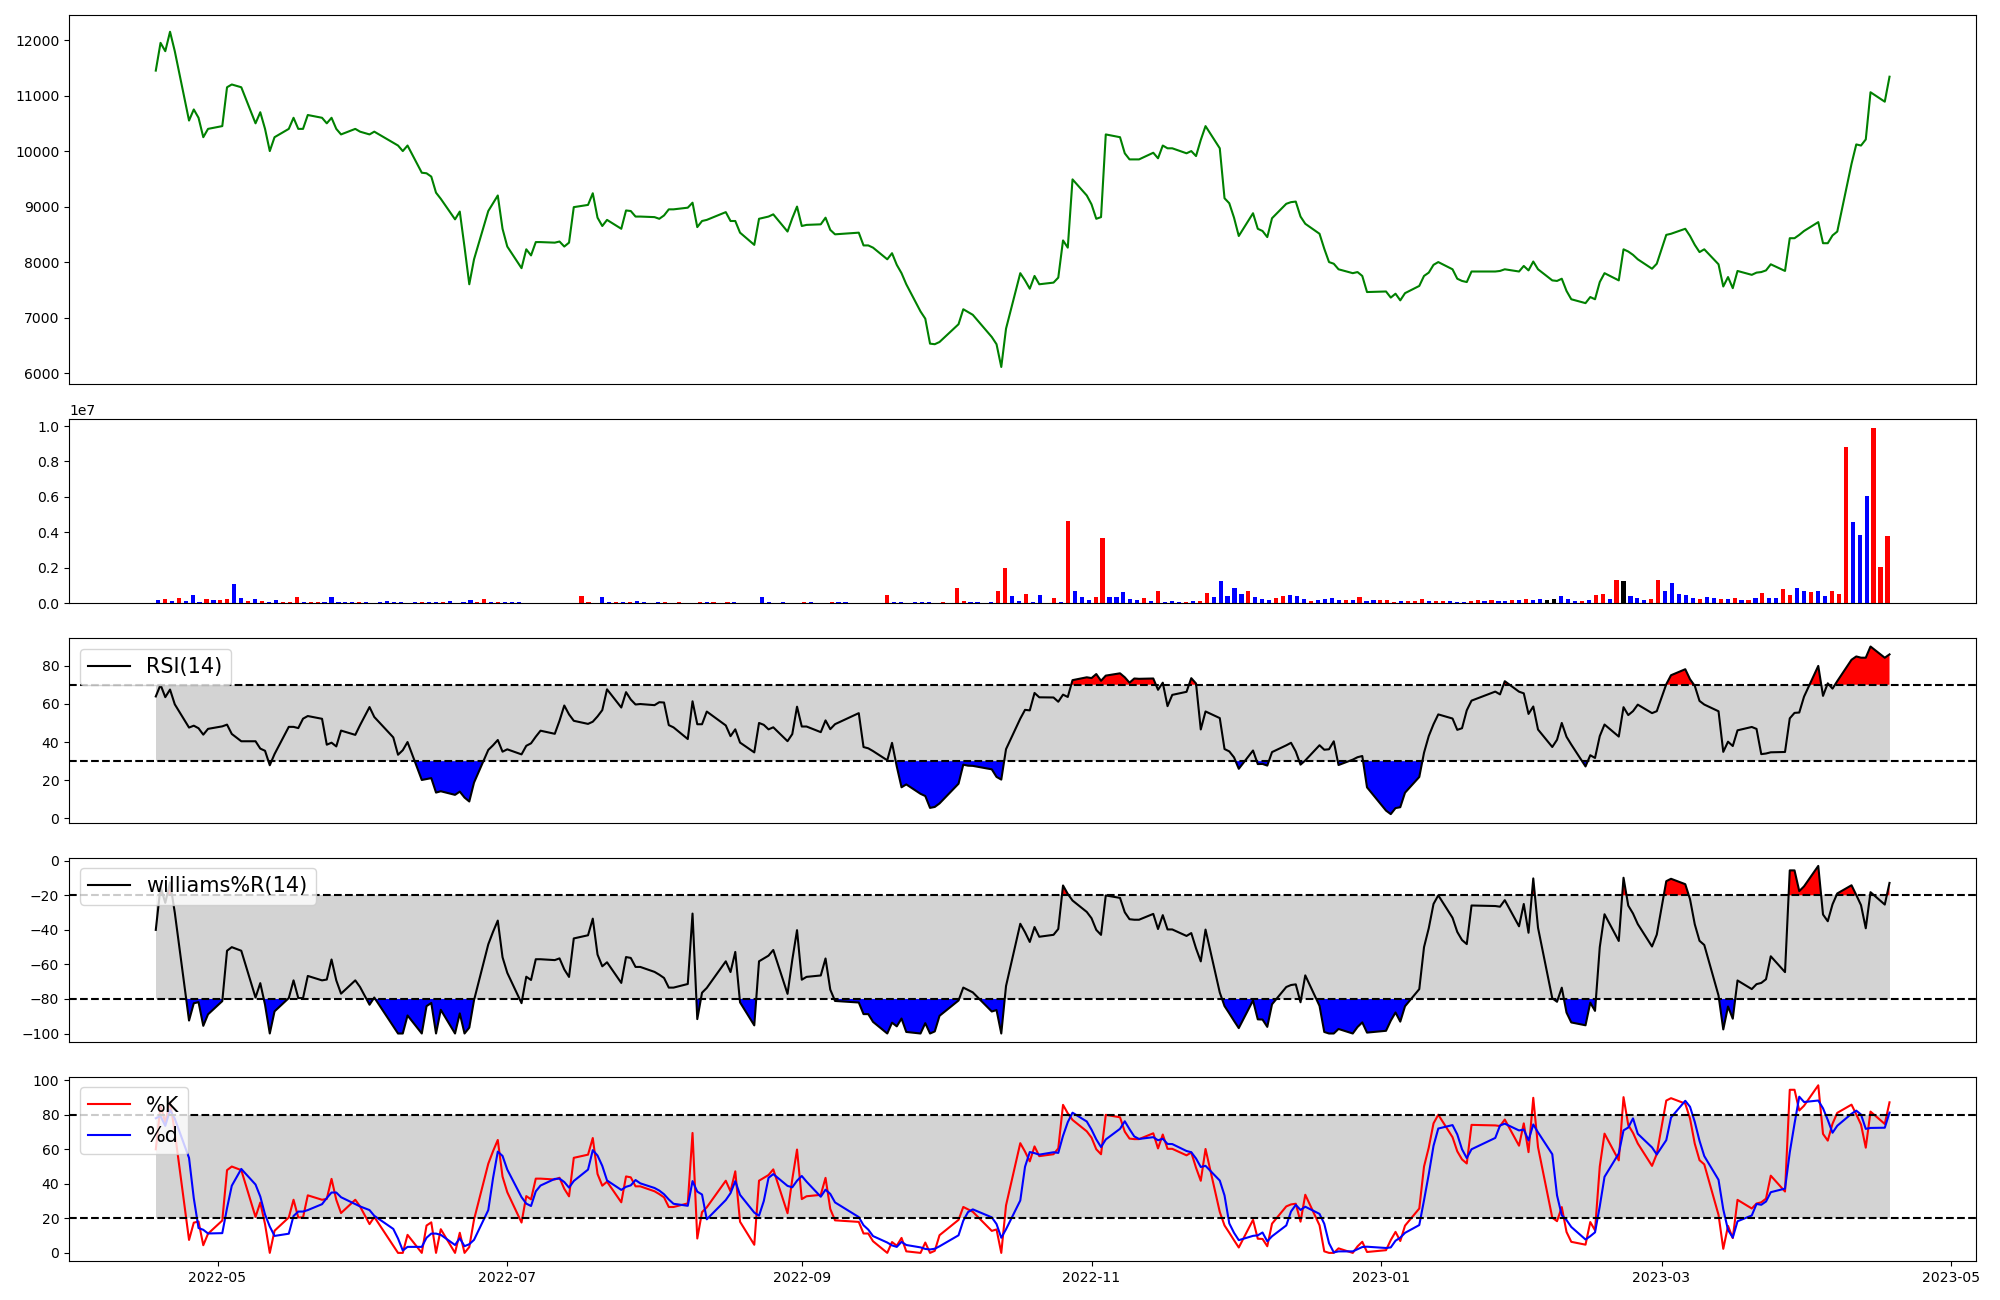Click the 2023-05 x-axis date label
2000x1300 pixels.
[1951, 1277]
